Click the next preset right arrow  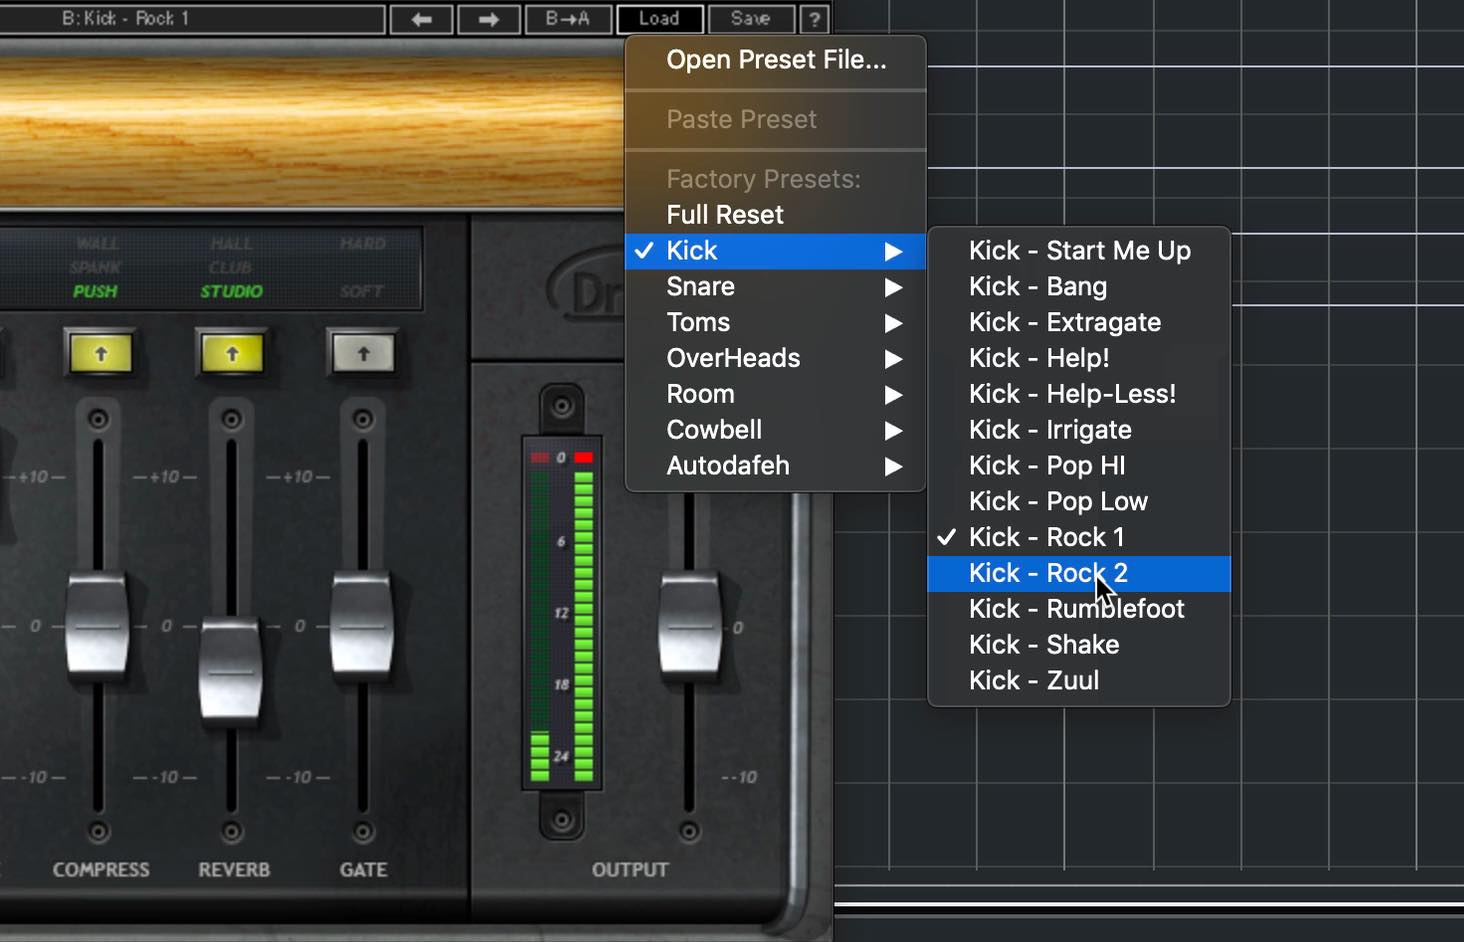(x=488, y=19)
